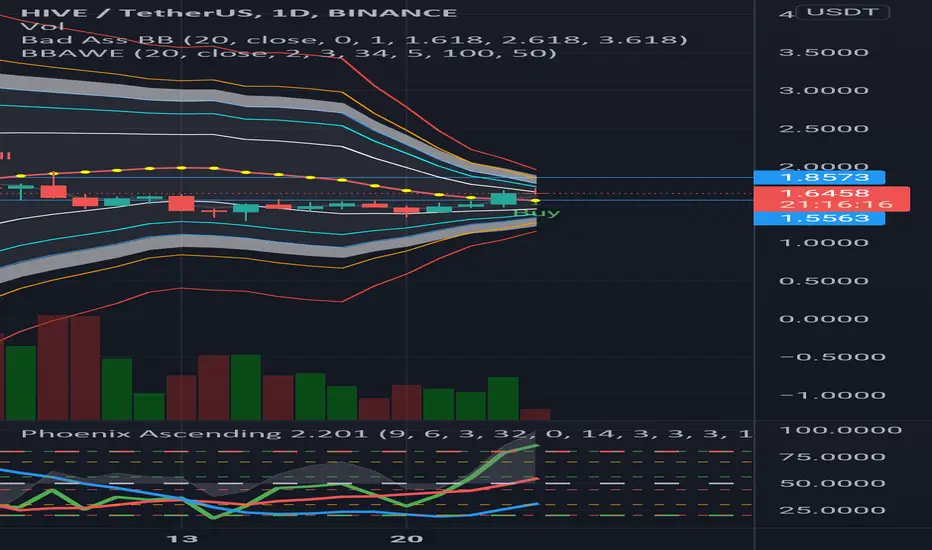Viewport: 932px width, 550px height.
Task: Click the 3.5000 price scale value
Action: click(824, 52)
